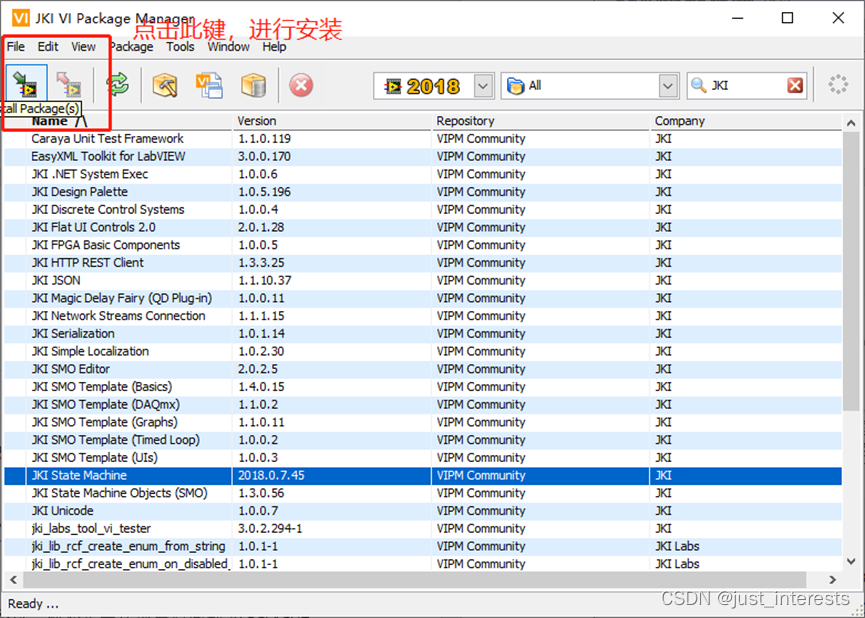
Task: Select jki_lib_rcf_create_enum_from_string row
Action: coord(423,546)
